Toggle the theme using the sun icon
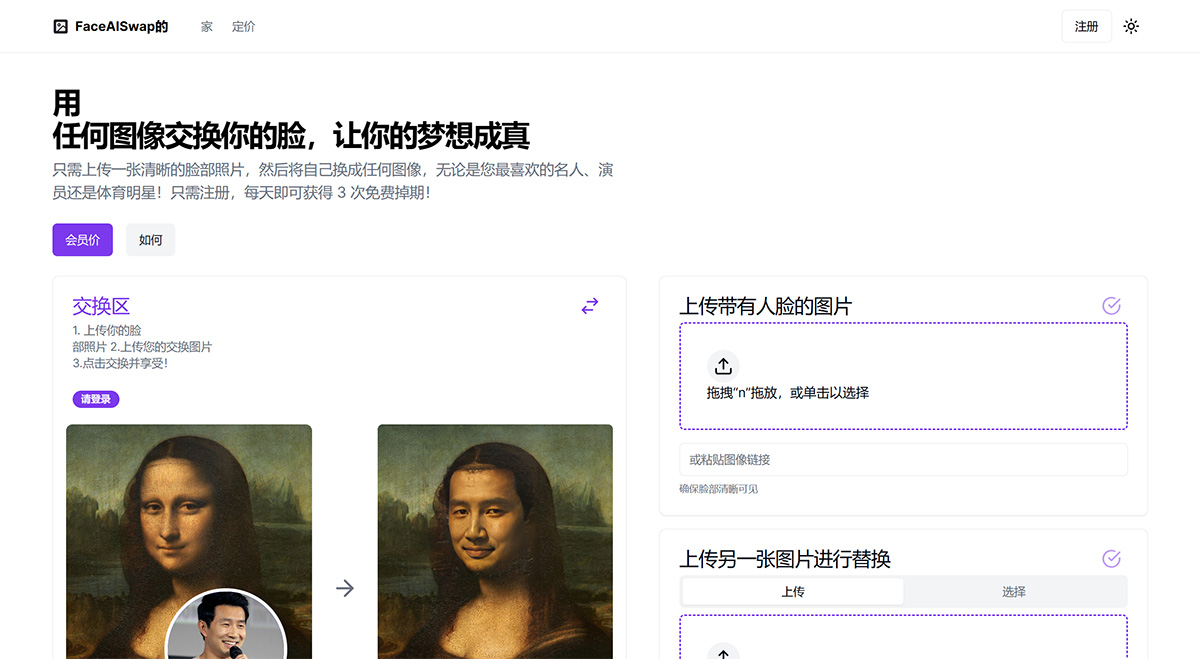This screenshot has width=1200, height=659. pyautogui.click(x=1131, y=26)
